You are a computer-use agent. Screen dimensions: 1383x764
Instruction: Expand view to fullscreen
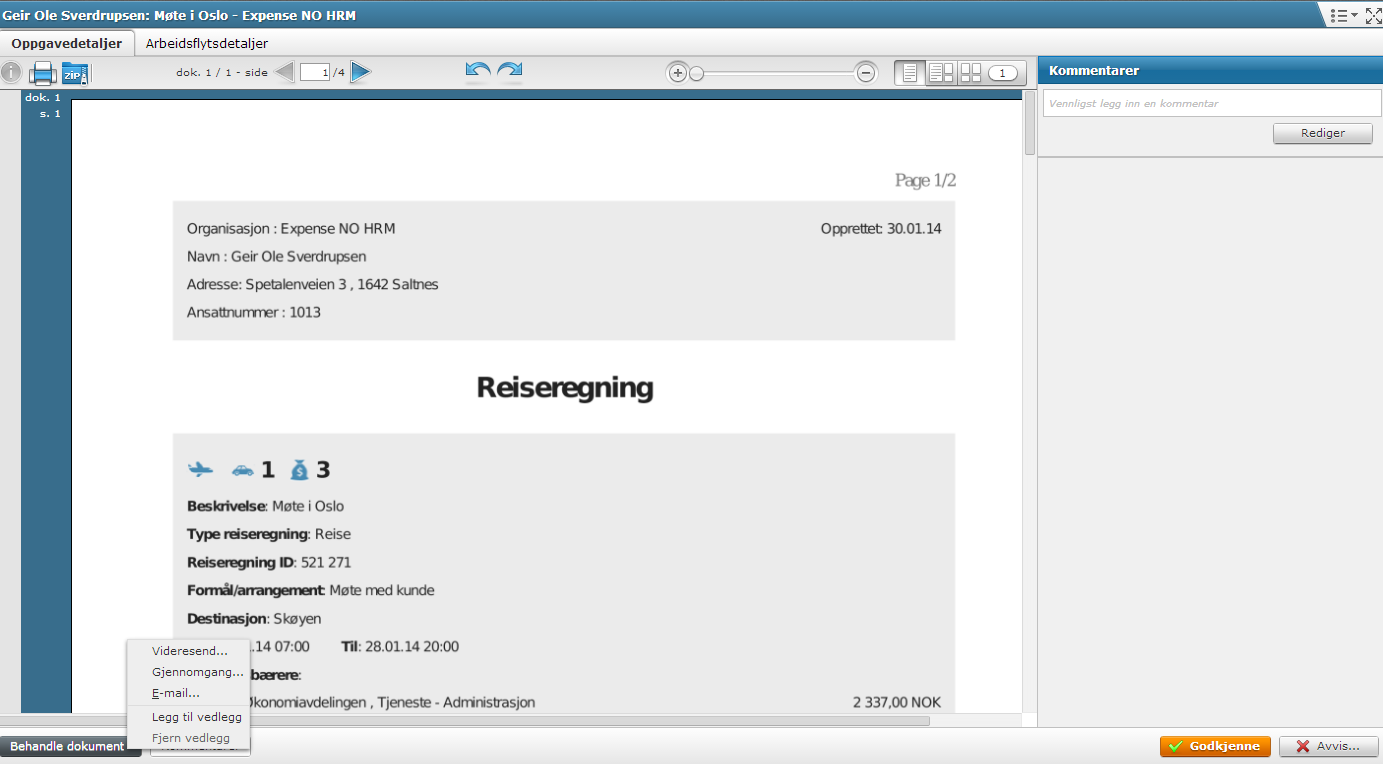point(1373,15)
